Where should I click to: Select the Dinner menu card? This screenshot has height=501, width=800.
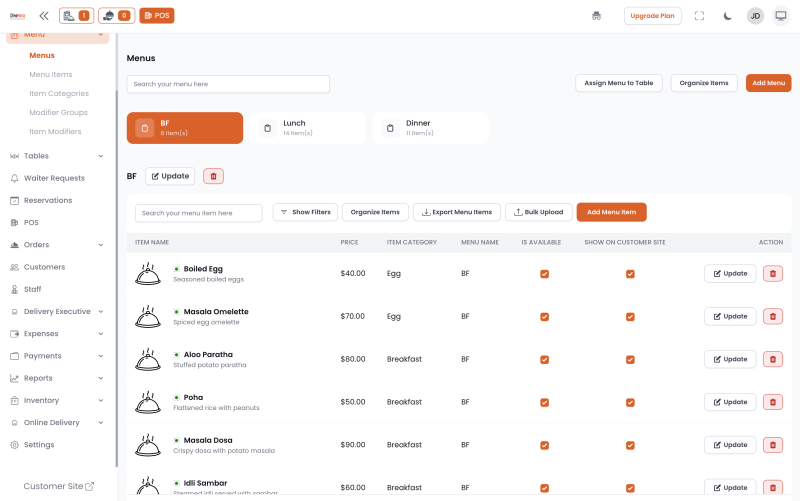tap(431, 128)
